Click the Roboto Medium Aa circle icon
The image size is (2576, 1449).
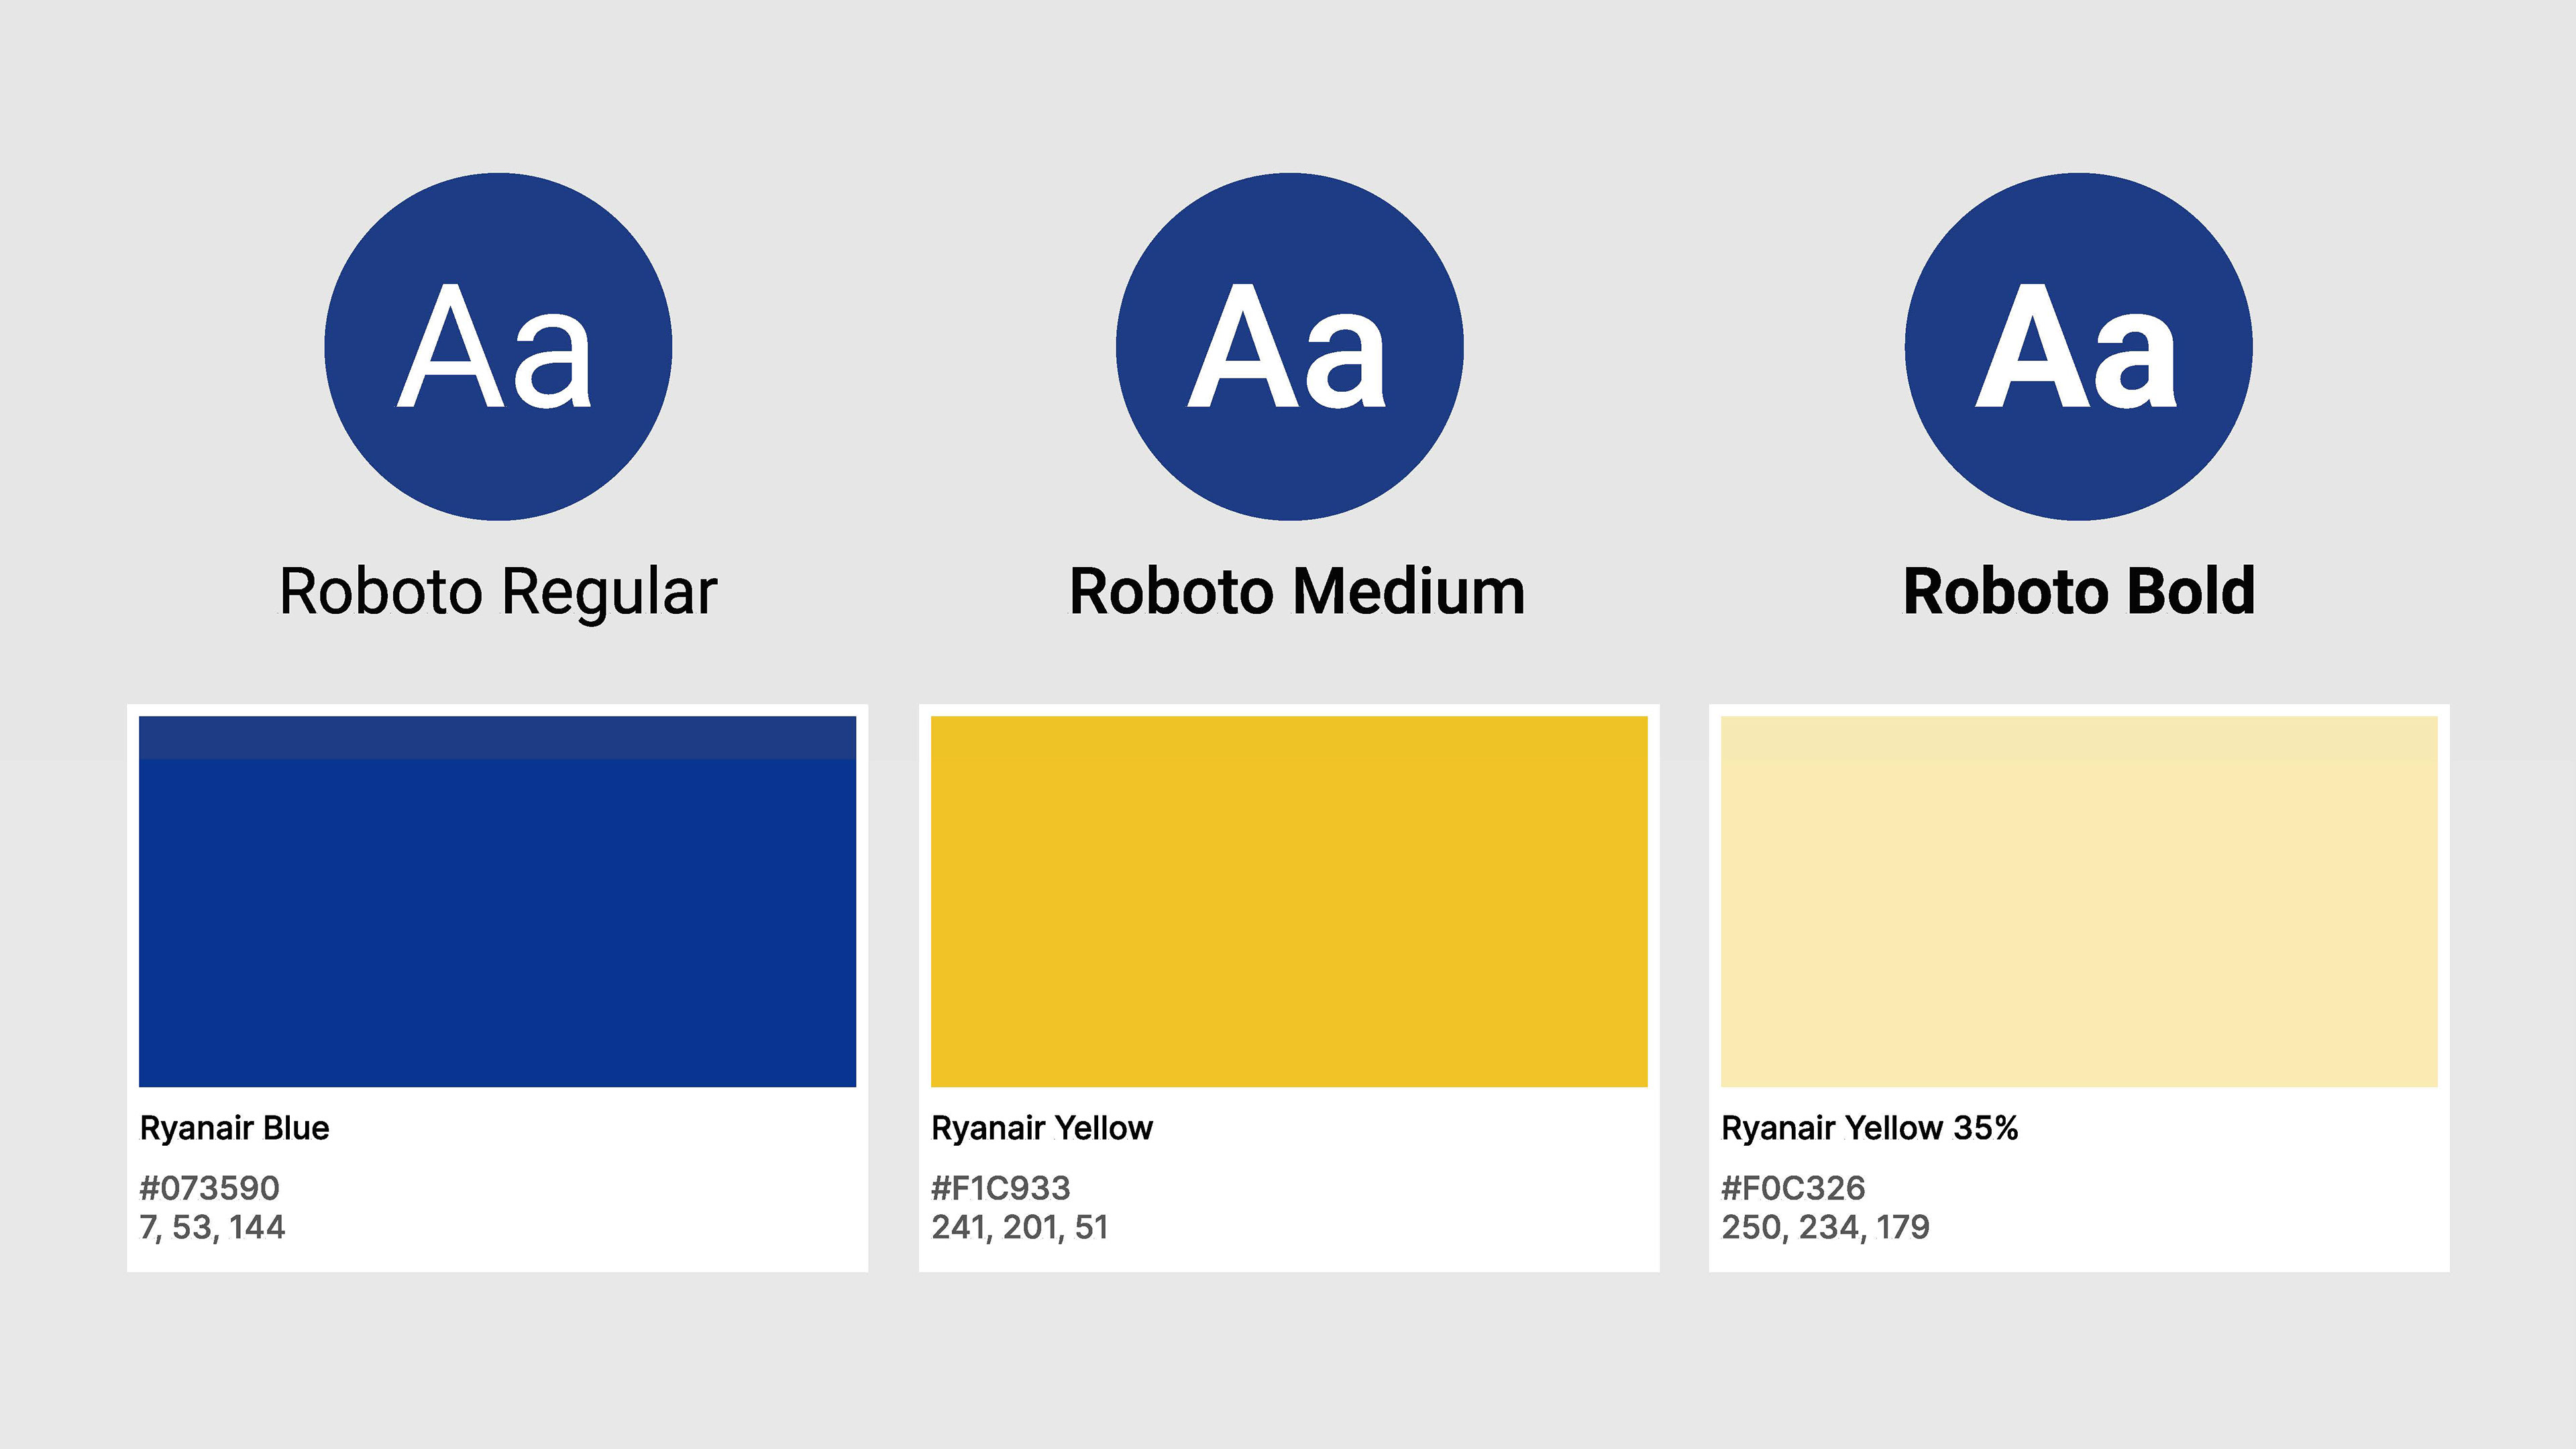click(1290, 346)
